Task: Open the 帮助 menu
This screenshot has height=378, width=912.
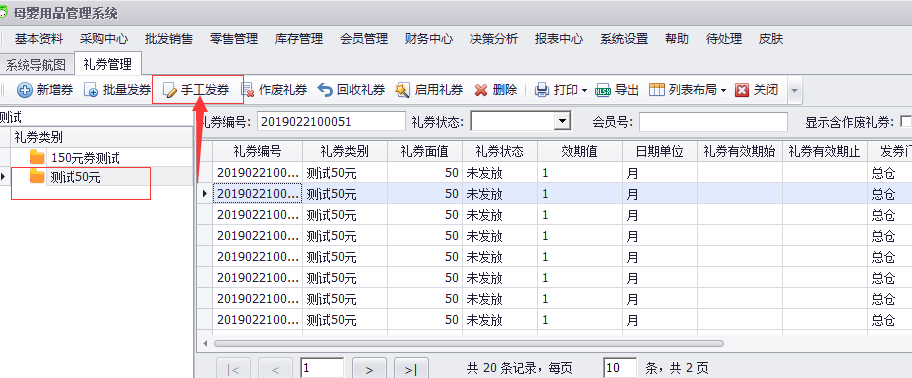Action: tap(677, 39)
